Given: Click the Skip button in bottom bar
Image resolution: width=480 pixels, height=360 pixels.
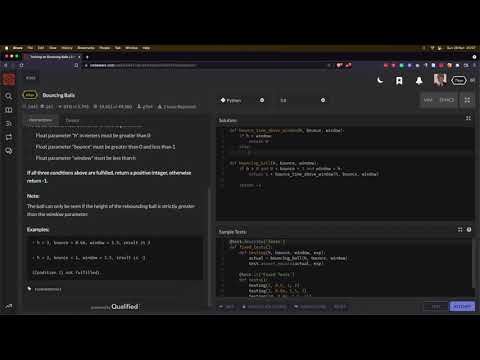Looking at the screenshot, I should [x=227, y=307].
